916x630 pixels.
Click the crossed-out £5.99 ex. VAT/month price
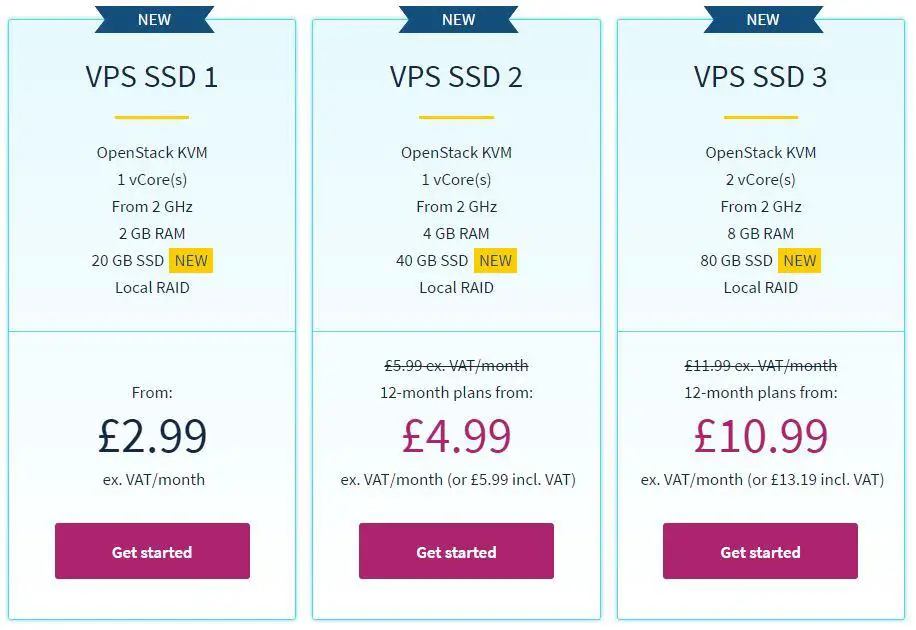pyautogui.click(x=456, y=366)
